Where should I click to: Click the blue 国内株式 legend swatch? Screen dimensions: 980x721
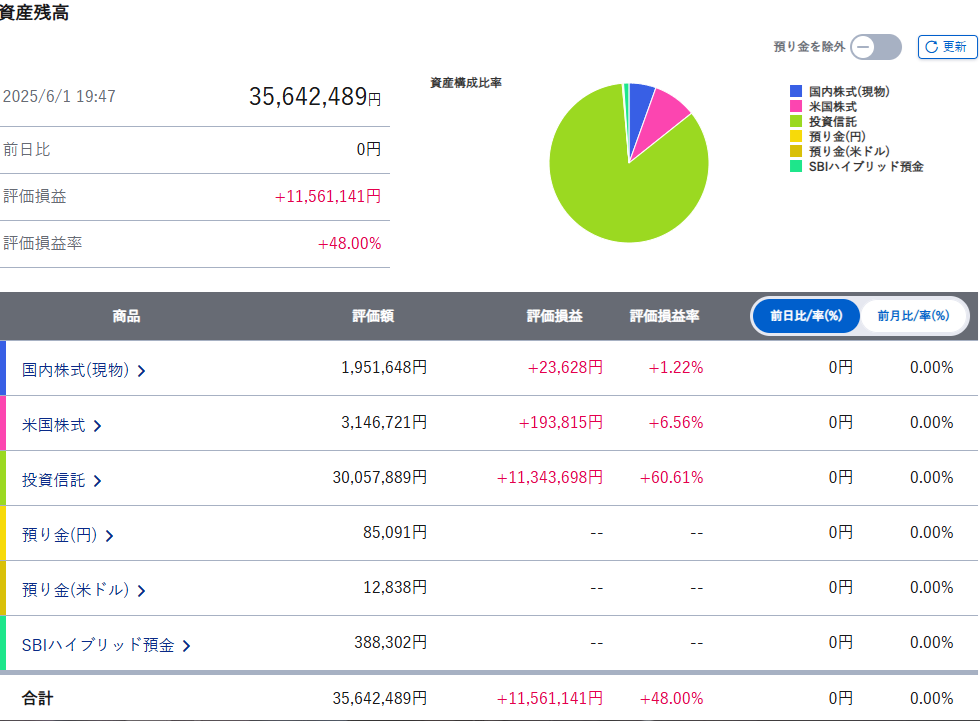pyautogui.click(x=796, y=91)
